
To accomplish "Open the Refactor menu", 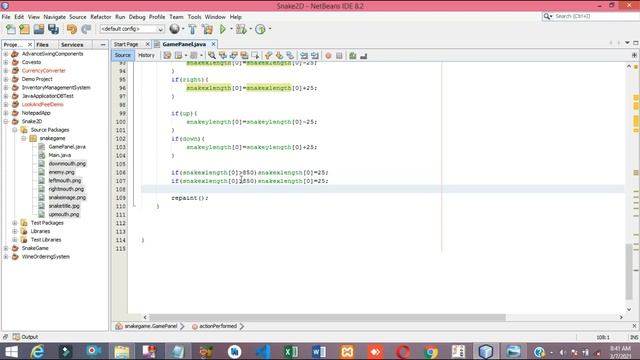I will pyautogui.click(x=100, y=17).
